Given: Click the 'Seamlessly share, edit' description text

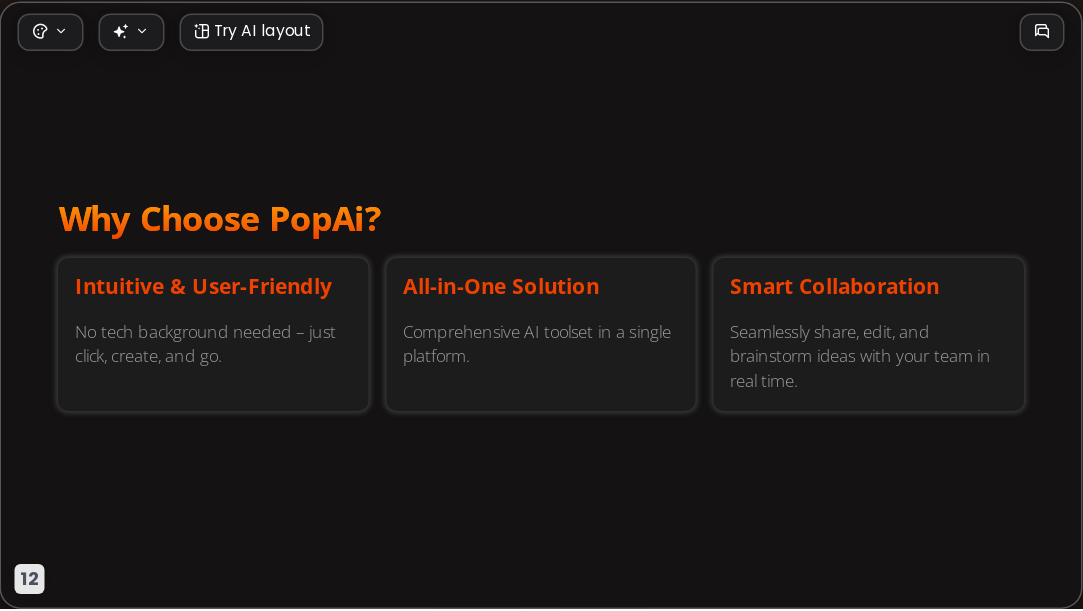Looking at the screenshot, I should coord(860,356).
